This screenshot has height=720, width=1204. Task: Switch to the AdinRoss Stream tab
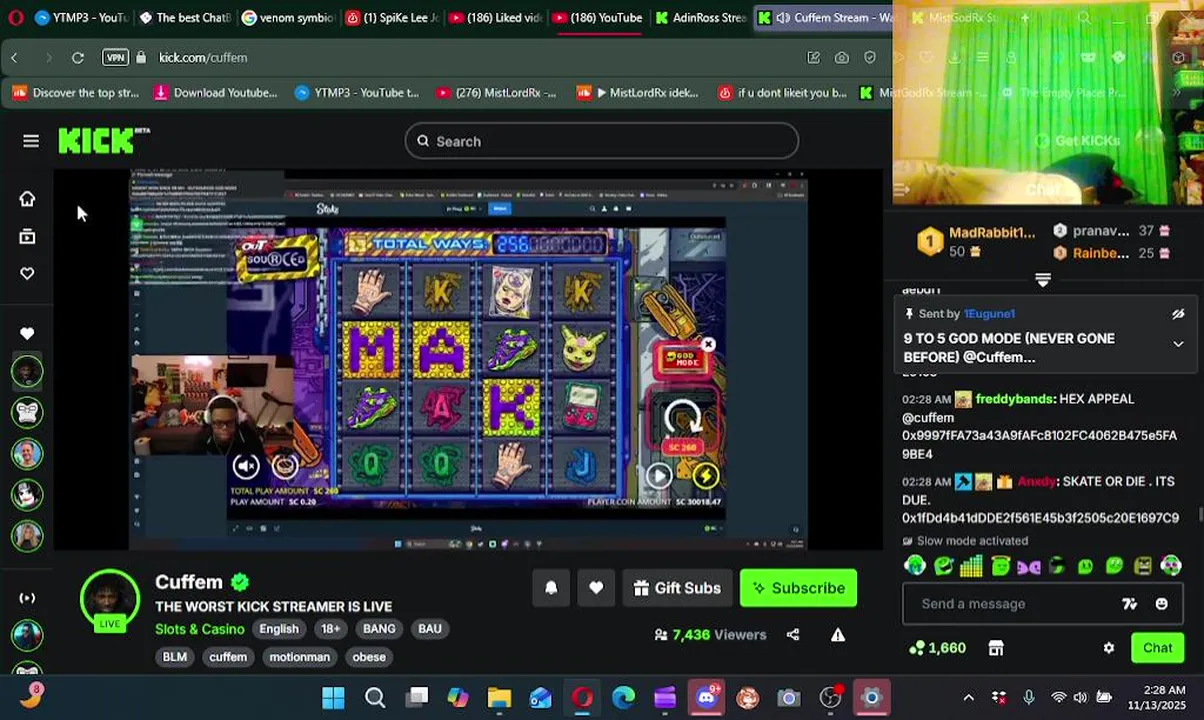[700, 17]
